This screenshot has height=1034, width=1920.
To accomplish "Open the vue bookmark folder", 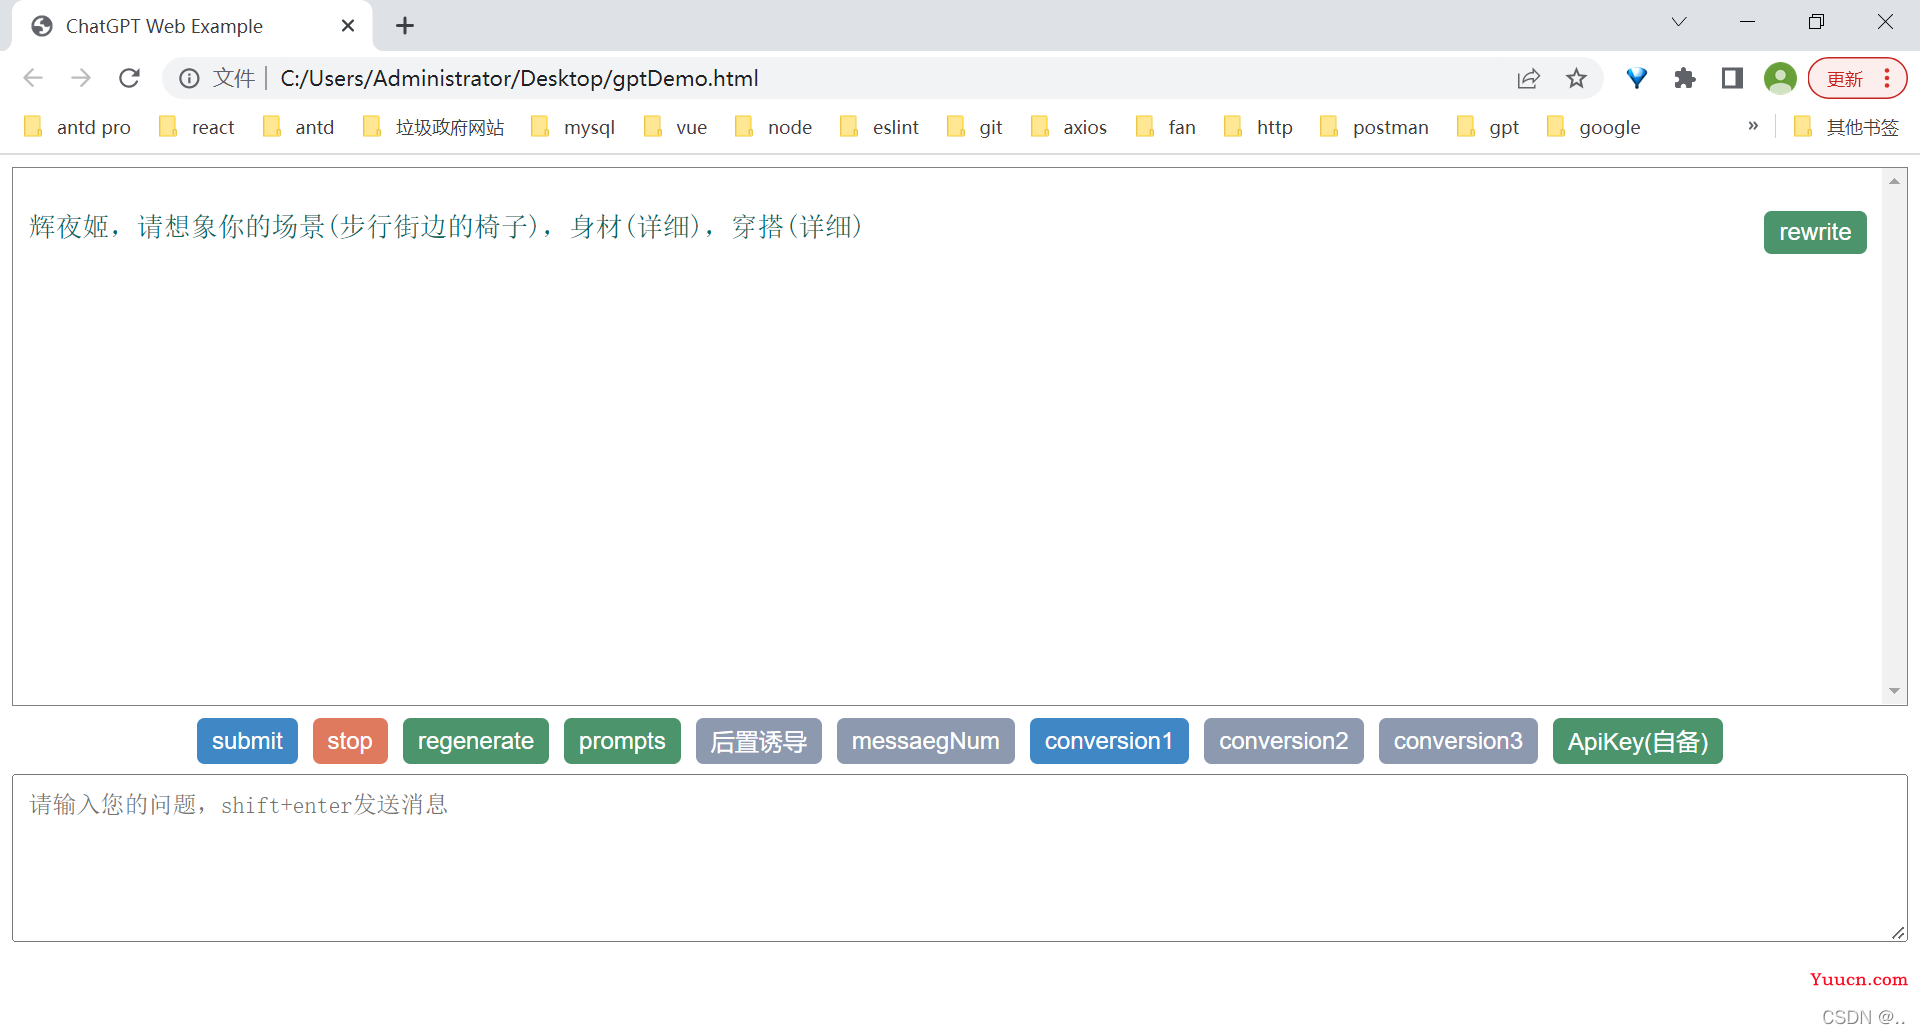I will [676, 127].
